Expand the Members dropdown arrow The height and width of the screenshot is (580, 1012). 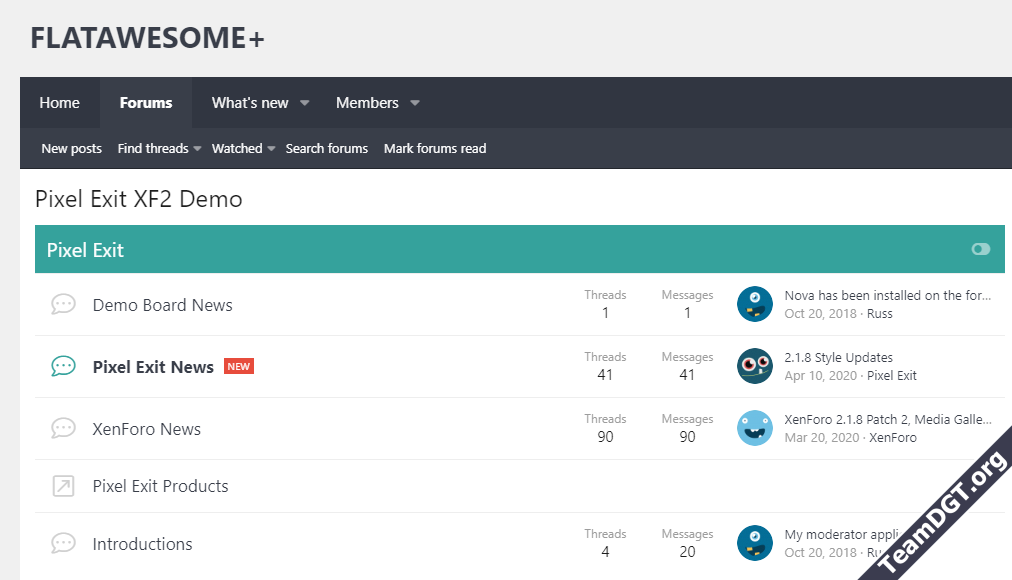tap(415, 103)
